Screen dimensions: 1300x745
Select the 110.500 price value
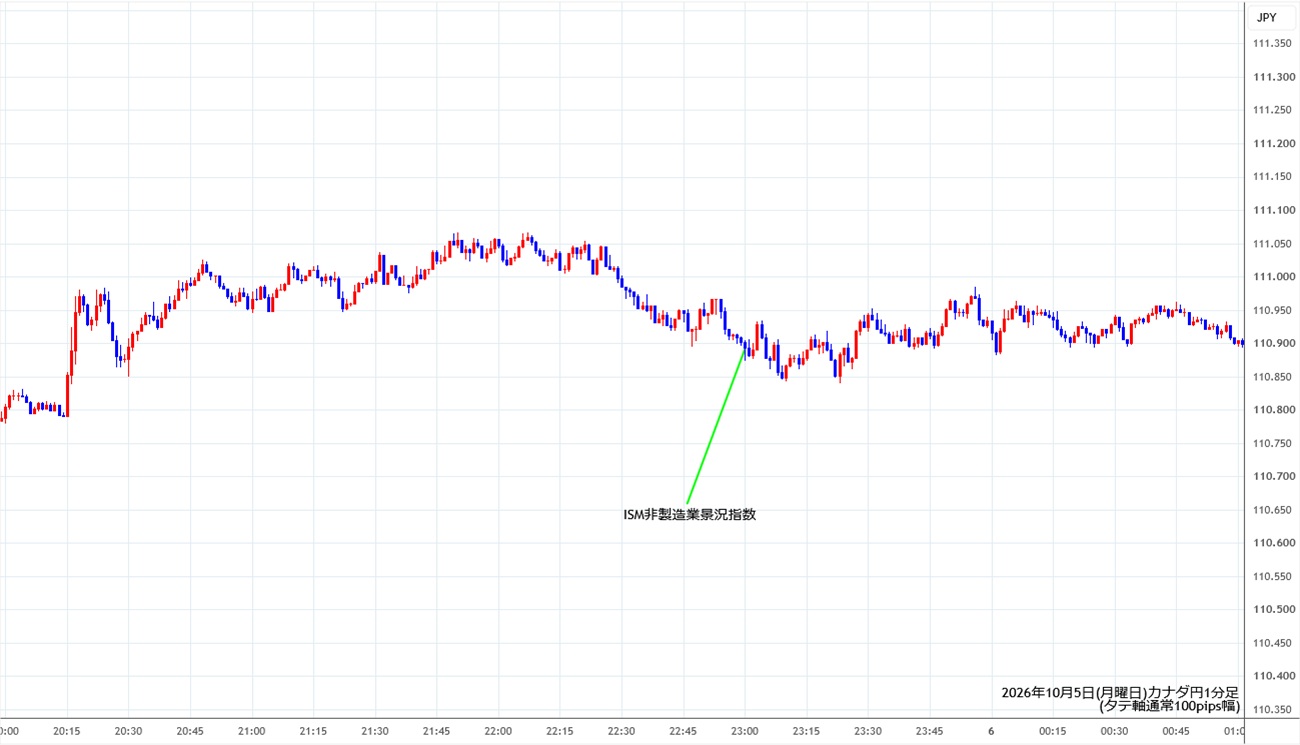click(x=1272, y=610)
